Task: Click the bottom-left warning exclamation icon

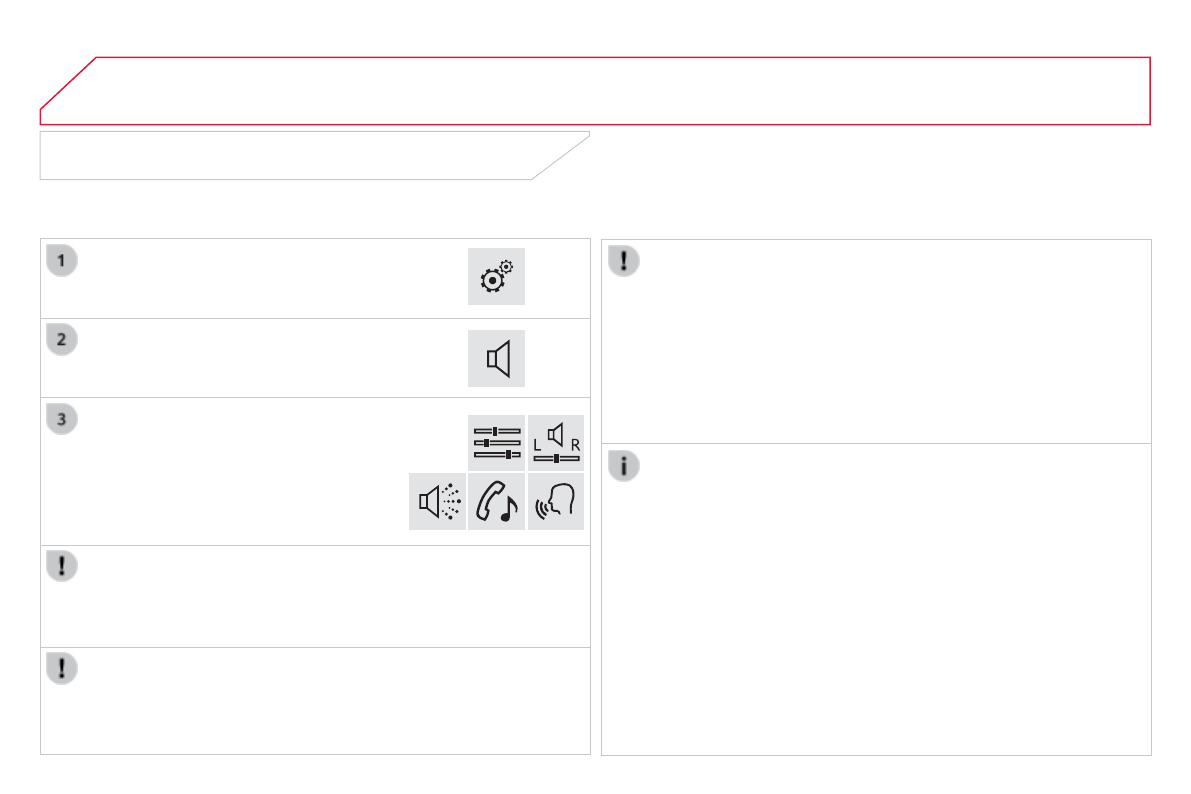Action: 62,669
